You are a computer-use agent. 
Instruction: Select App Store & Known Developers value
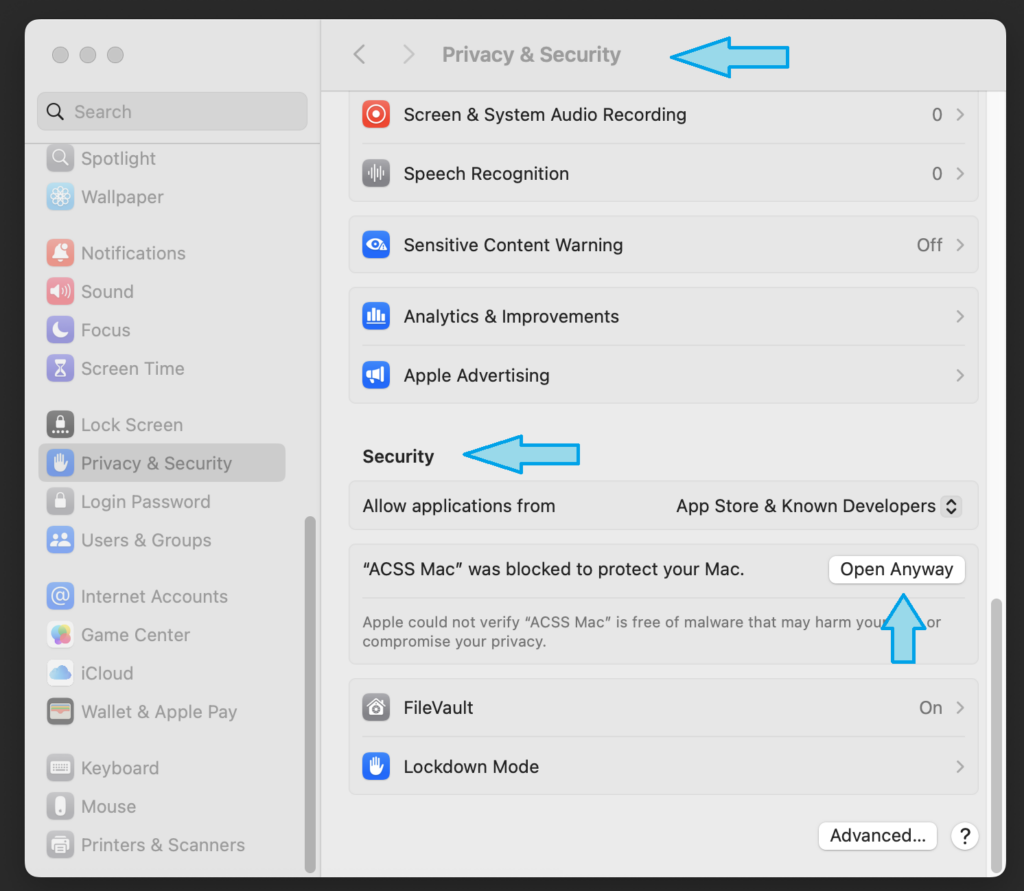point(806,506)
